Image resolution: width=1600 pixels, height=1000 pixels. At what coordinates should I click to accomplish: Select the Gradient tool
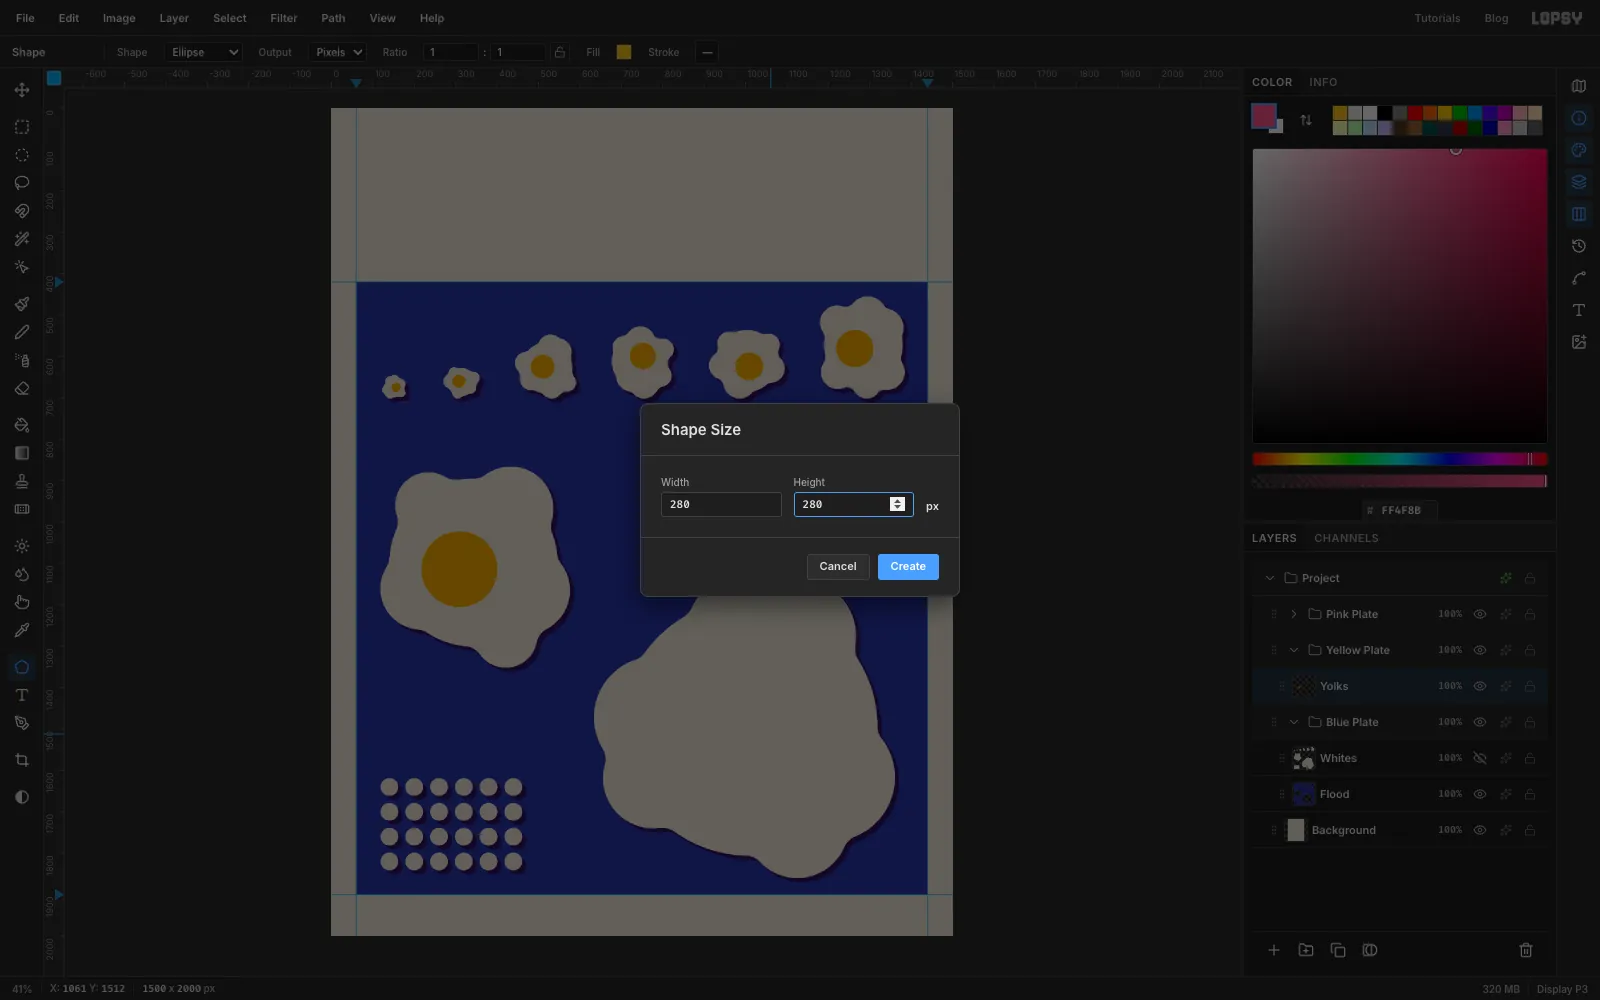click(x=22, y=453)
